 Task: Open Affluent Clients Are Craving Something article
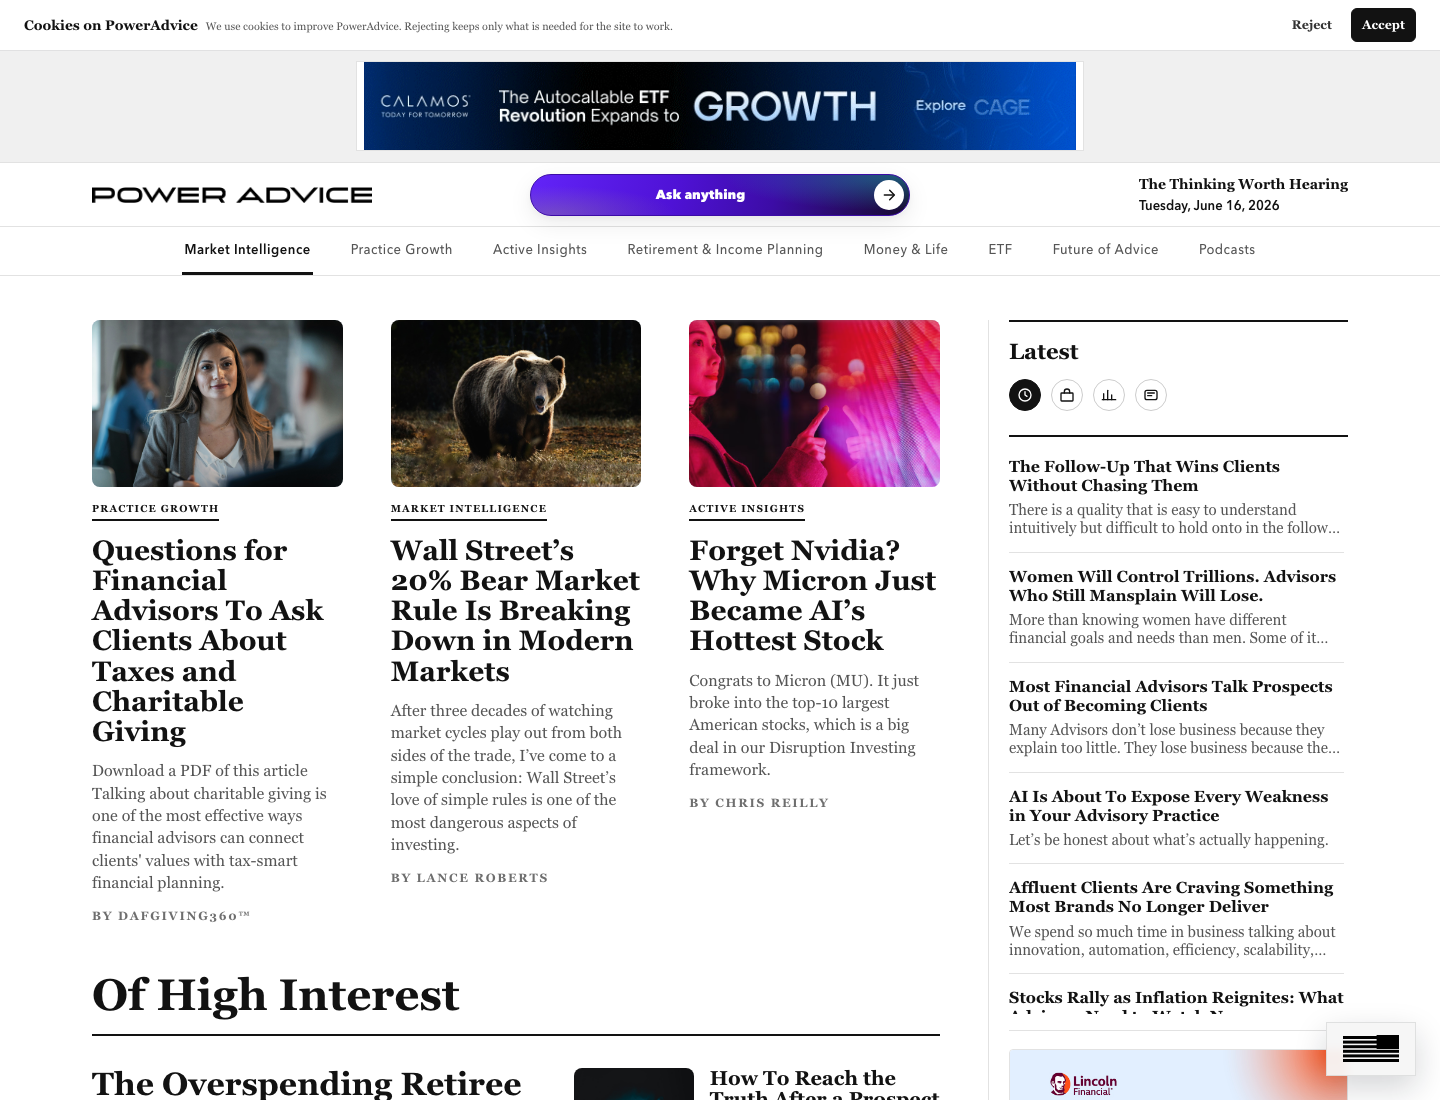1171,897
